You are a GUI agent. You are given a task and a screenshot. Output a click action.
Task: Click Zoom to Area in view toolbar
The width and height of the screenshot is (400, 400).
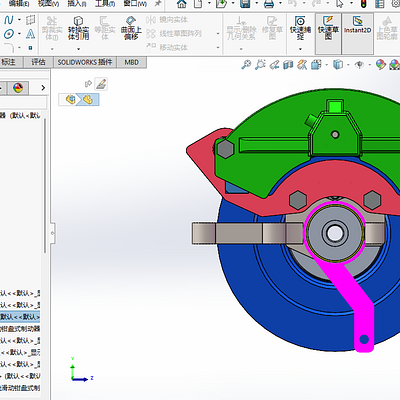[x=260, y=64]
